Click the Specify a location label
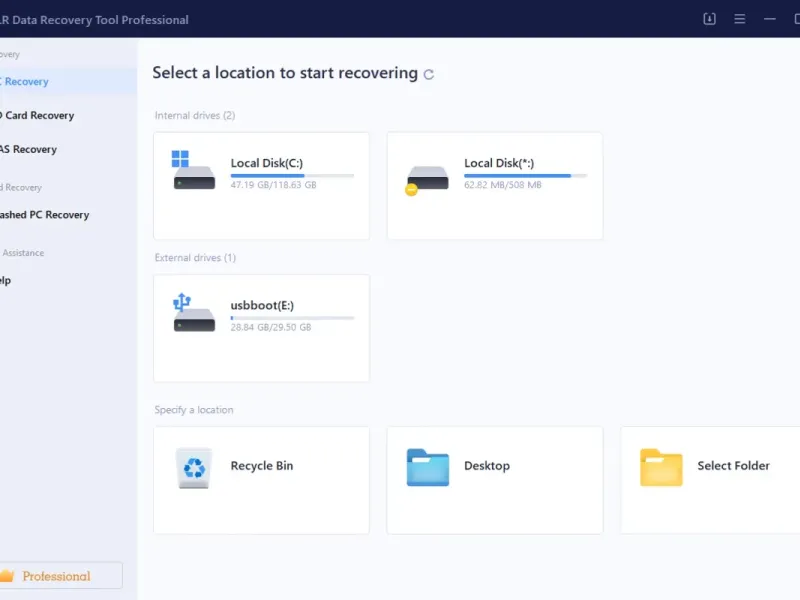 [x=194, y=410]
